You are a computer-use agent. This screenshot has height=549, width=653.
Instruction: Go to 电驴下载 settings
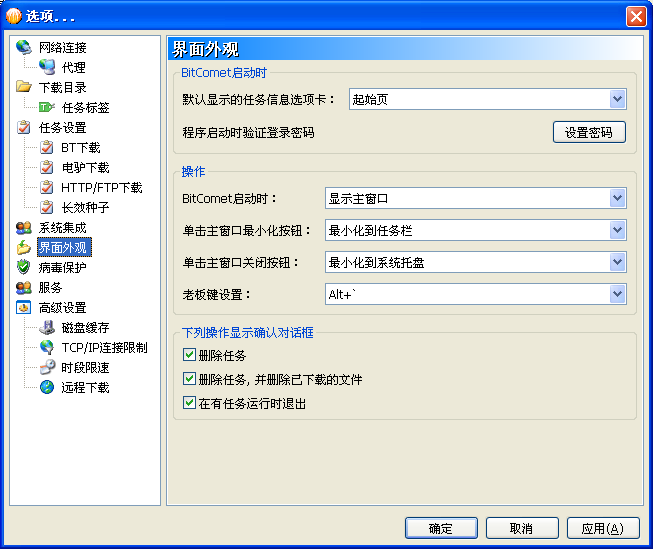click(85, 167)
